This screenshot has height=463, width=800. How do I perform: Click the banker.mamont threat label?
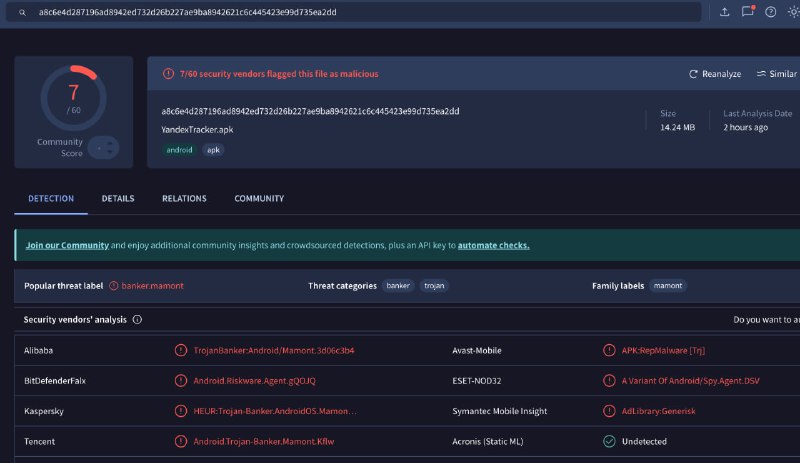click(x=153, y=286)
